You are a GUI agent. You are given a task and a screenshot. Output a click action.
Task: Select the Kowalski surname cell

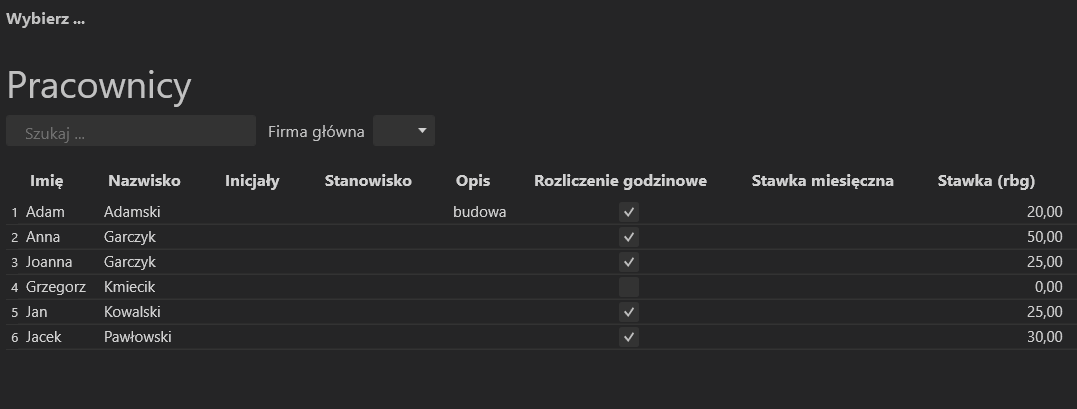point(133,312)
